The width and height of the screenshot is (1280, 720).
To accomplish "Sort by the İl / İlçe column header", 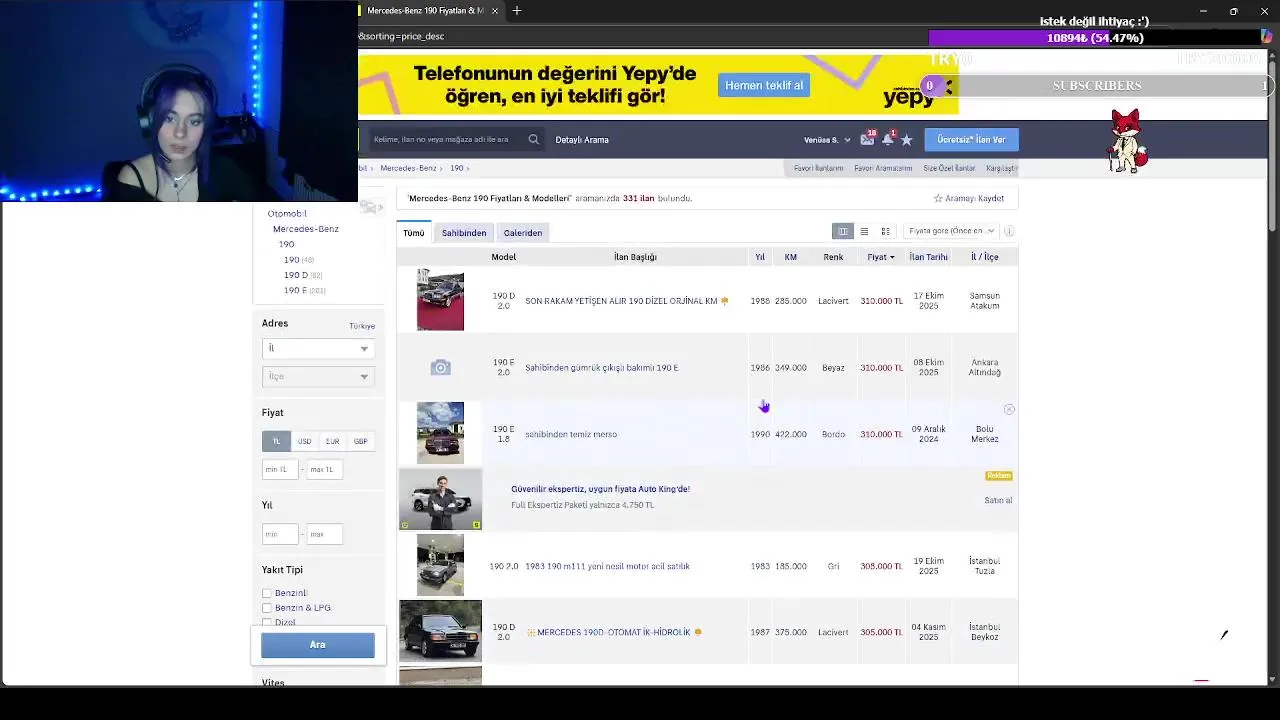I will [984, 257].
